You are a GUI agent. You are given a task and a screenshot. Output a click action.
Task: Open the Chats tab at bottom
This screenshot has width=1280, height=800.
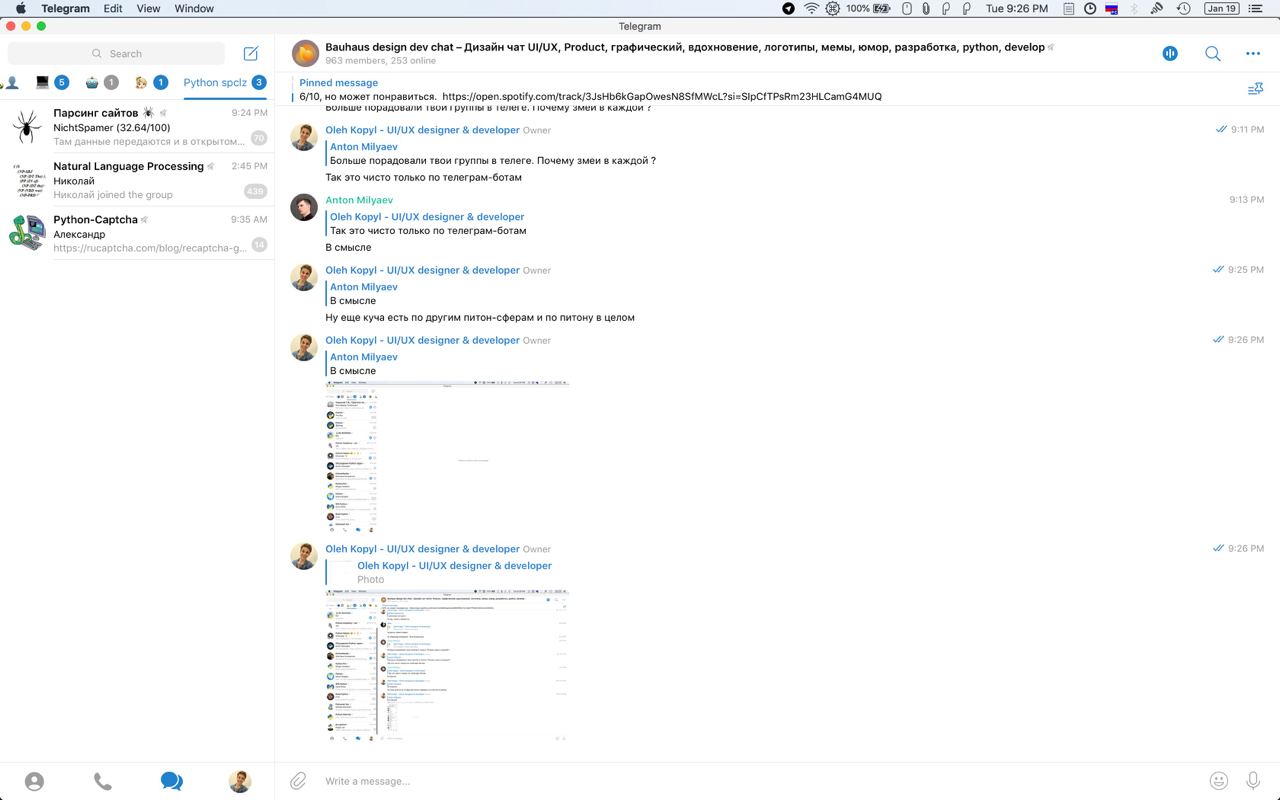pos(172,781)
